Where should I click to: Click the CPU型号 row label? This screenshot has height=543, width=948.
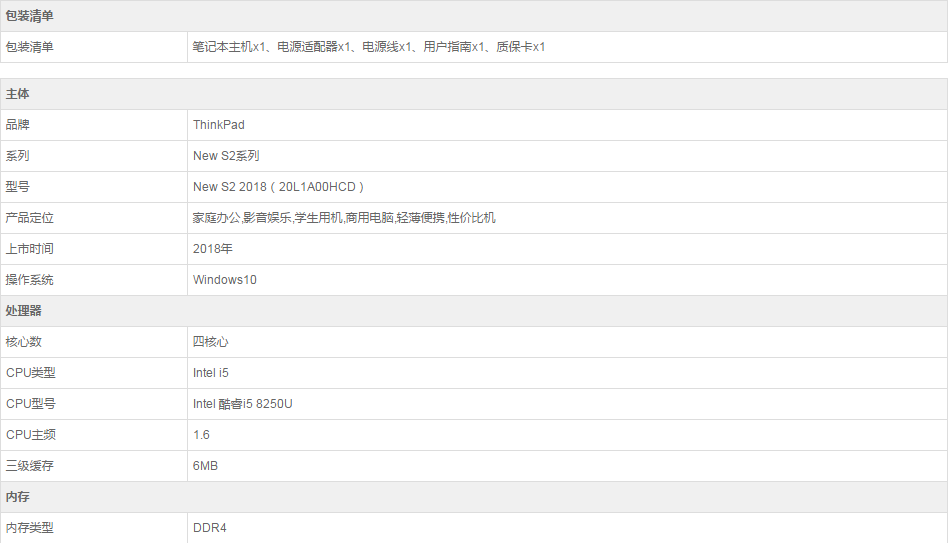click(30, 404)
